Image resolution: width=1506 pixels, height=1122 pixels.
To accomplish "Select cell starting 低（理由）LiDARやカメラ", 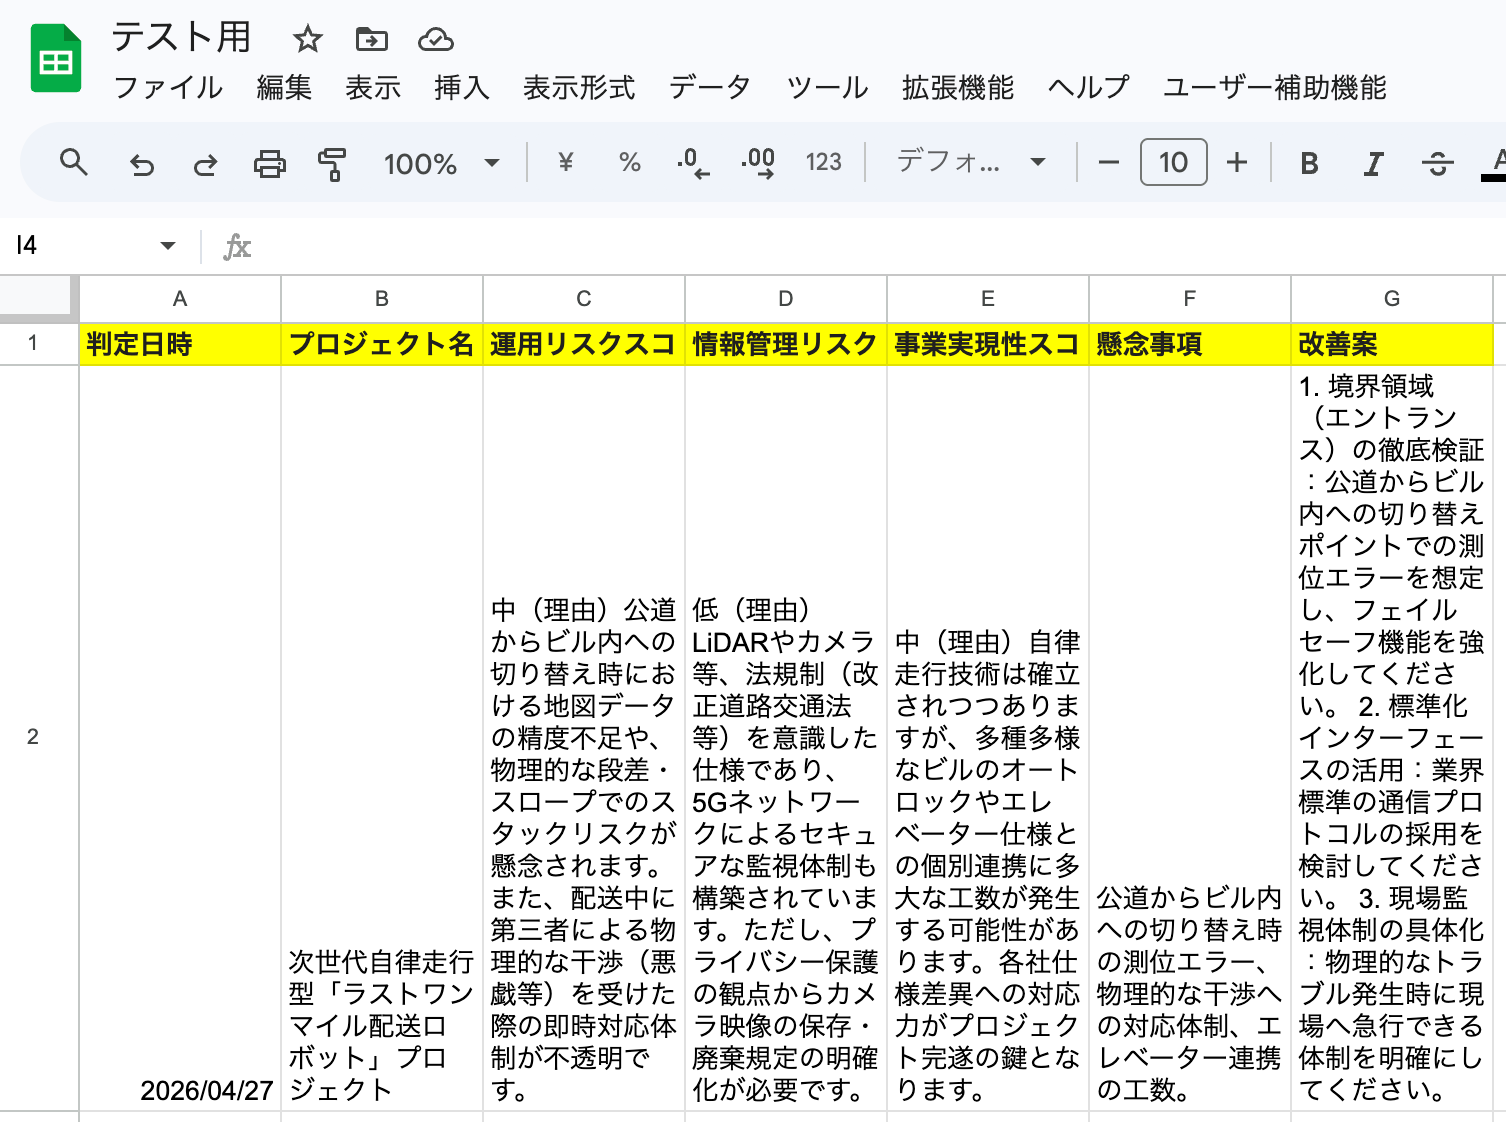I will click(x=786, y=737).
